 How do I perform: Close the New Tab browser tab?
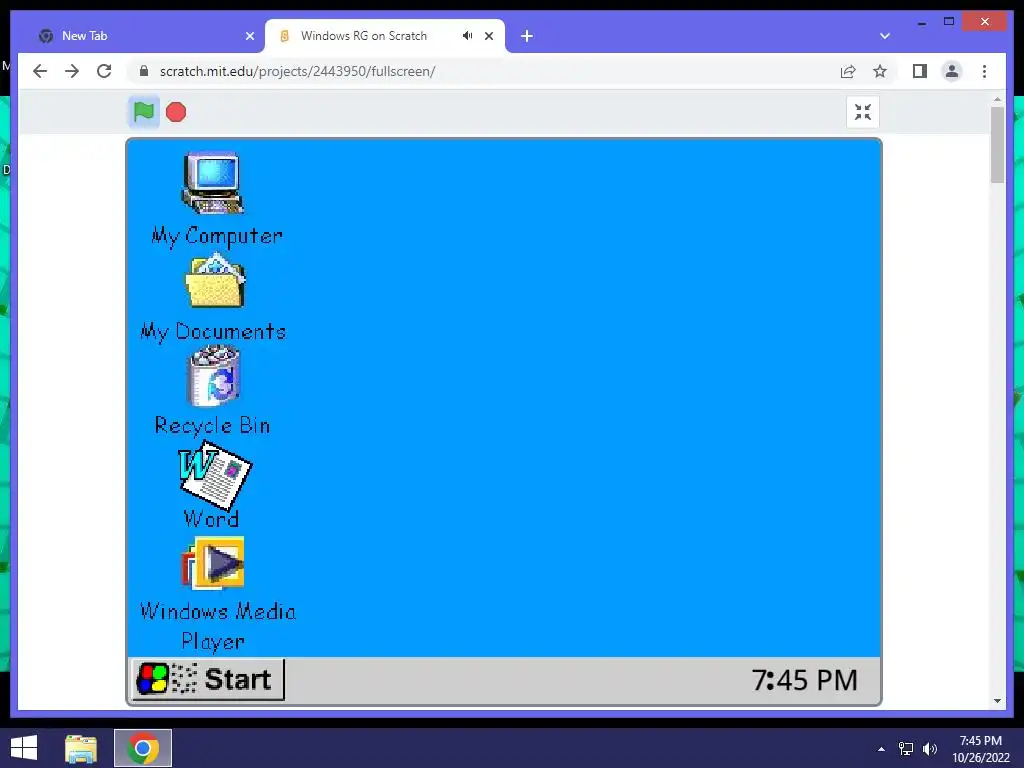coord(249,36)
